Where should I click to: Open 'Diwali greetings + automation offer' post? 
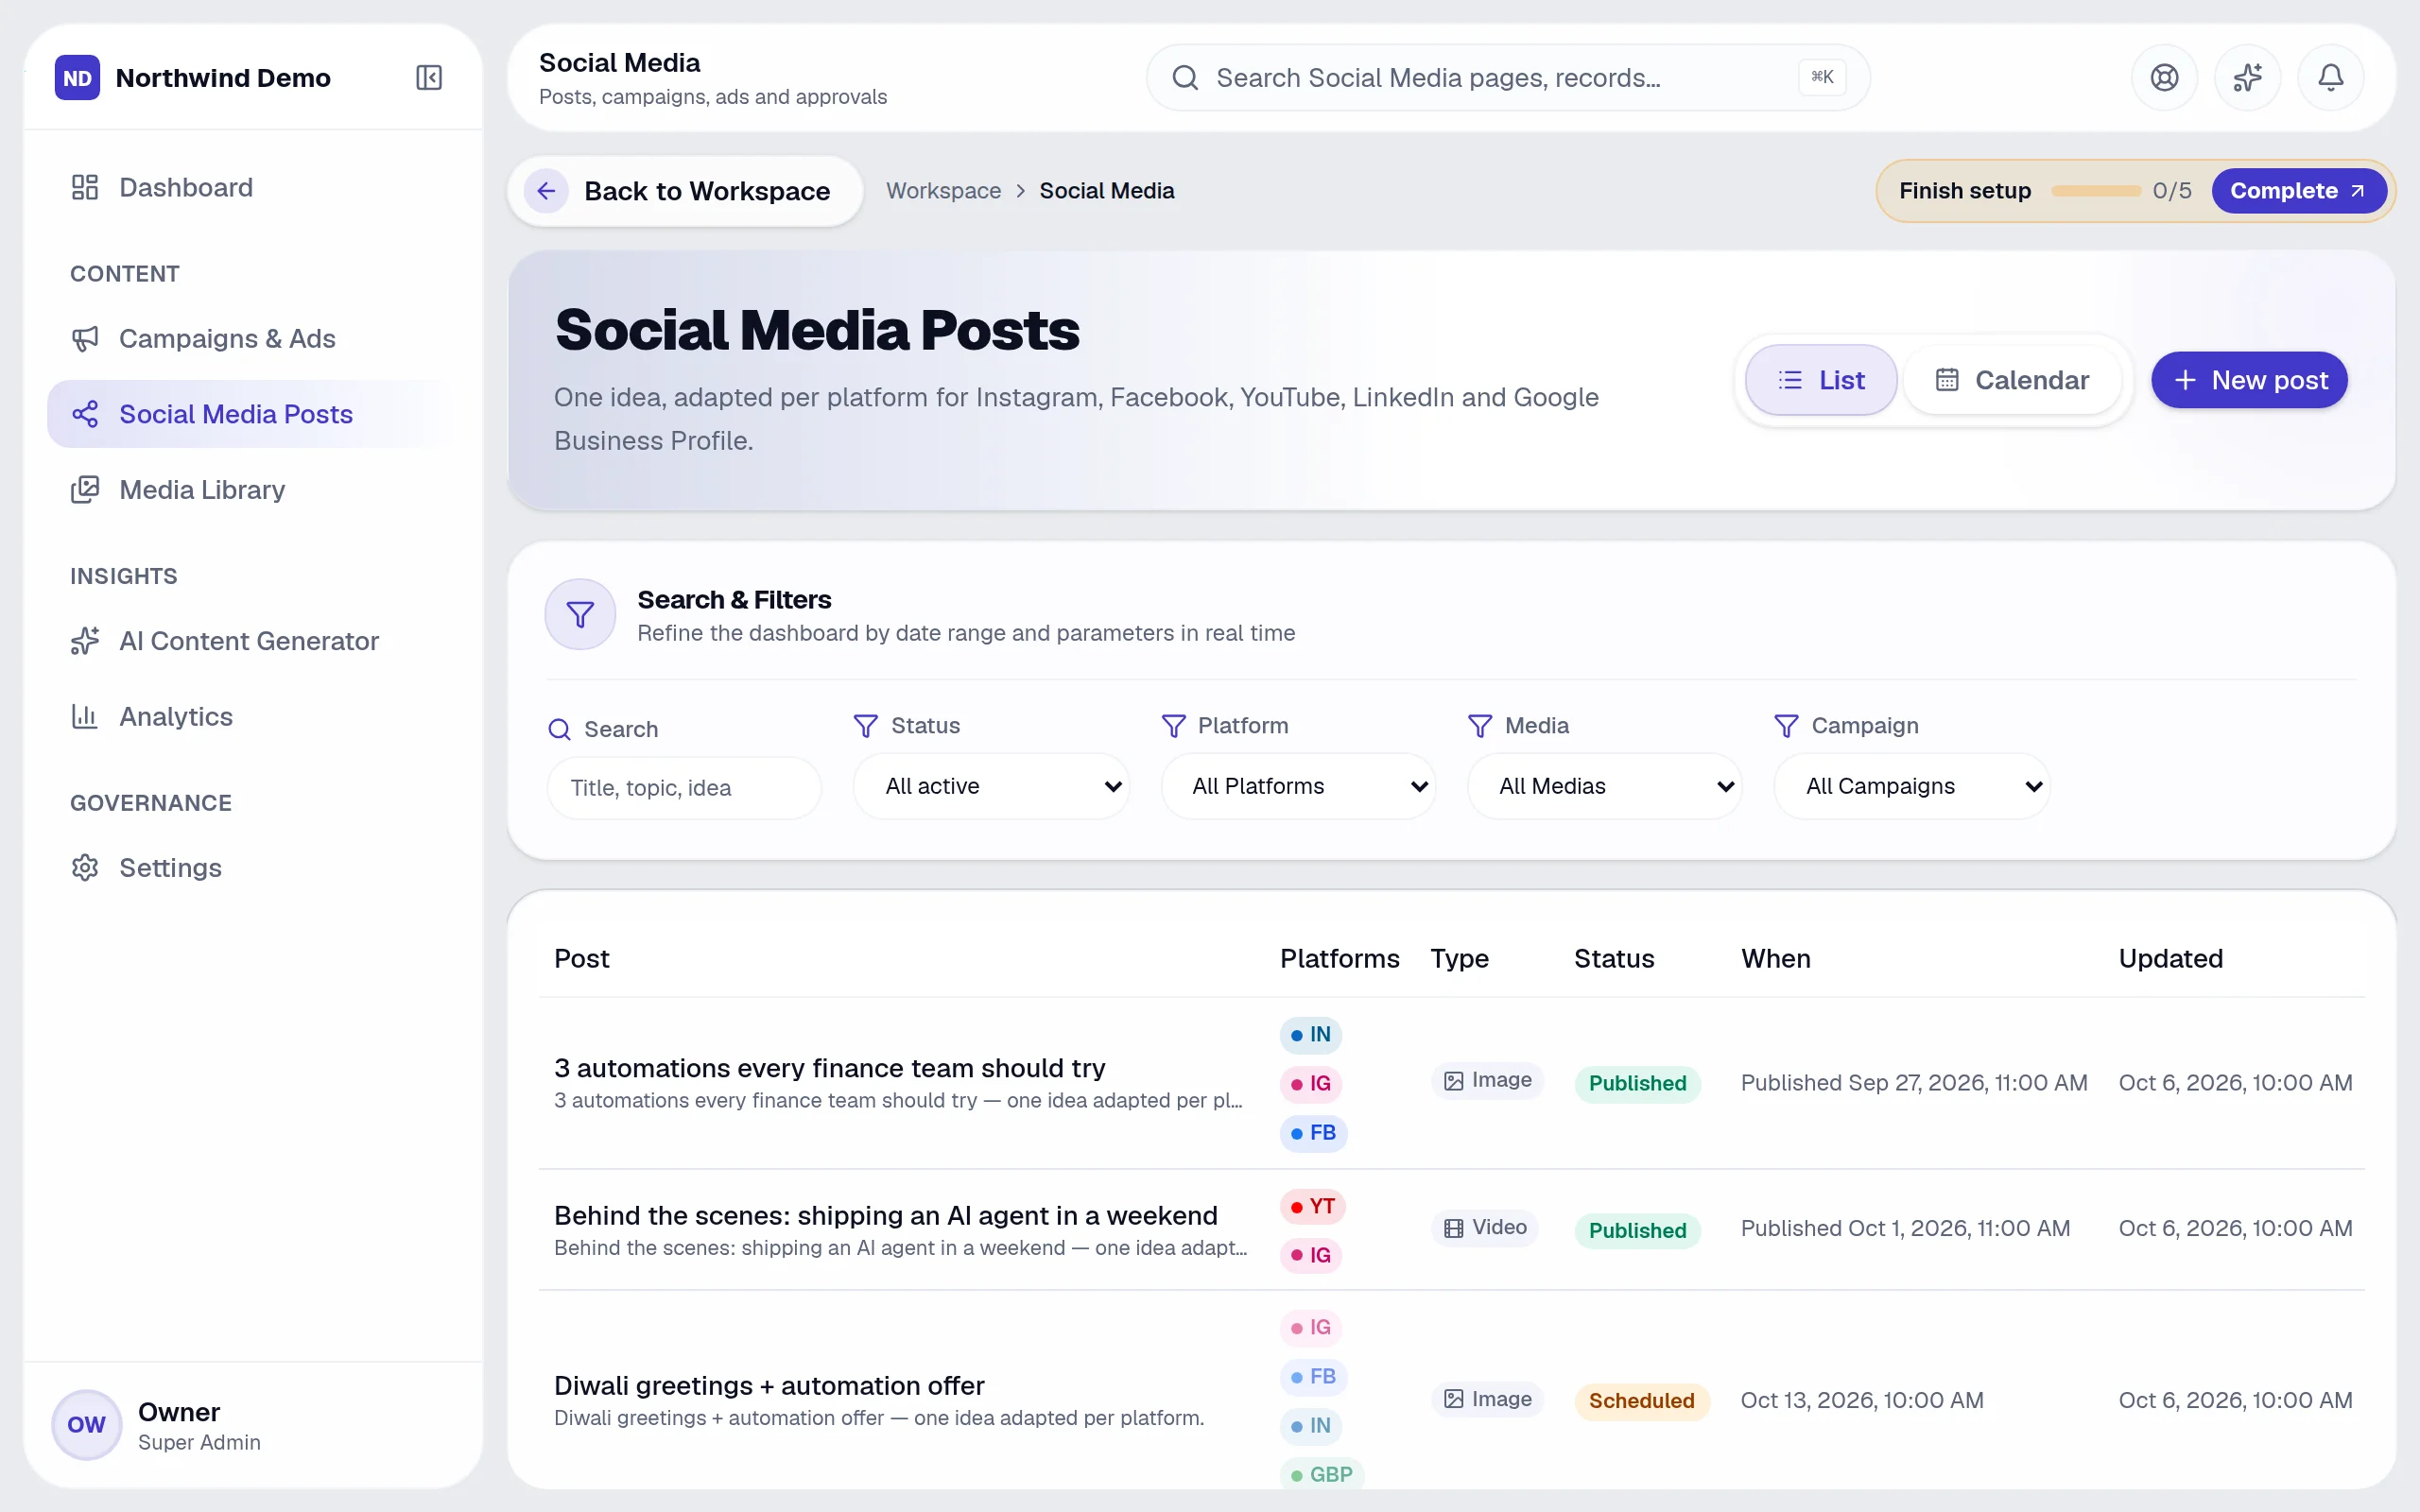(x=769, y=1385)
